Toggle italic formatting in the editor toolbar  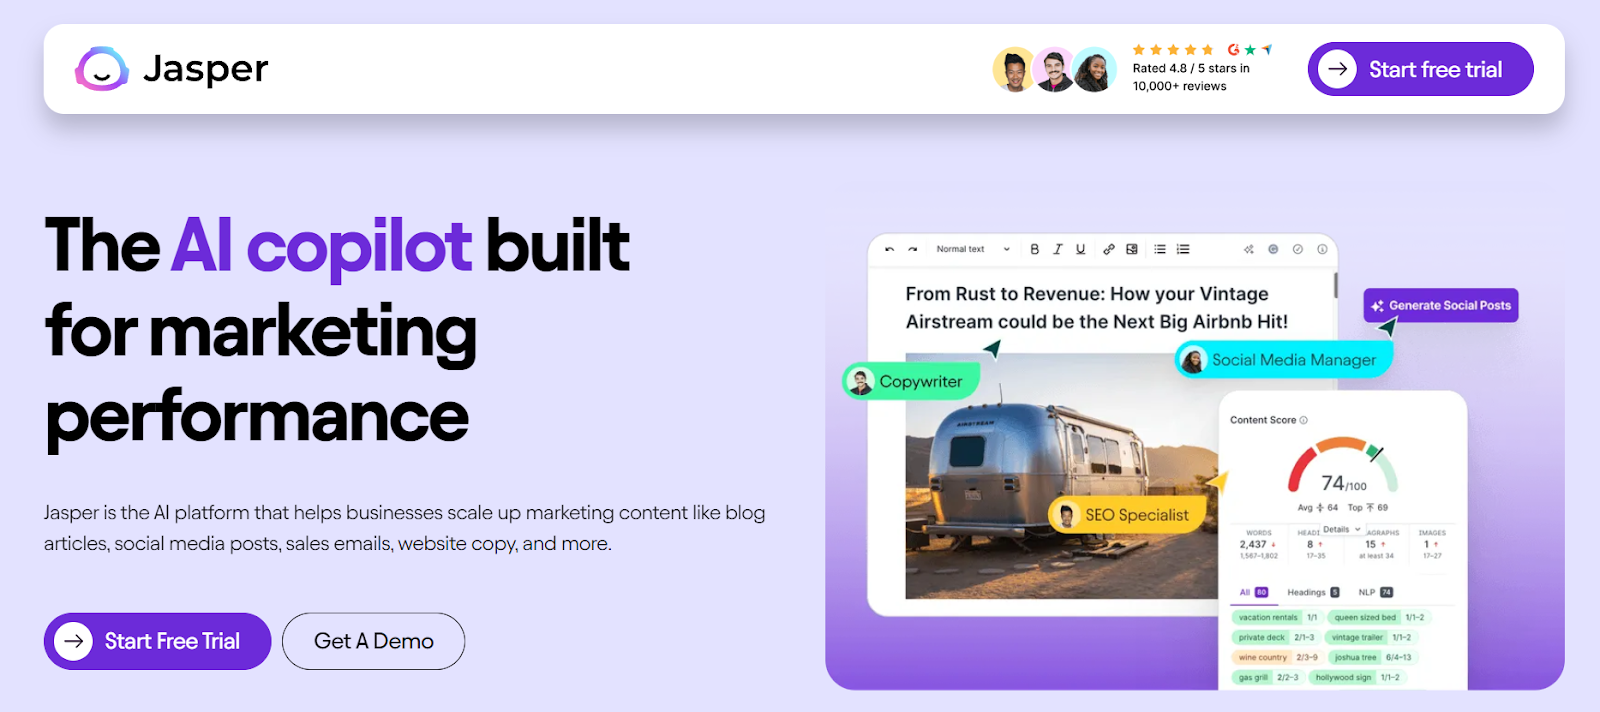pyautogui.click(x=1057, y=249)
